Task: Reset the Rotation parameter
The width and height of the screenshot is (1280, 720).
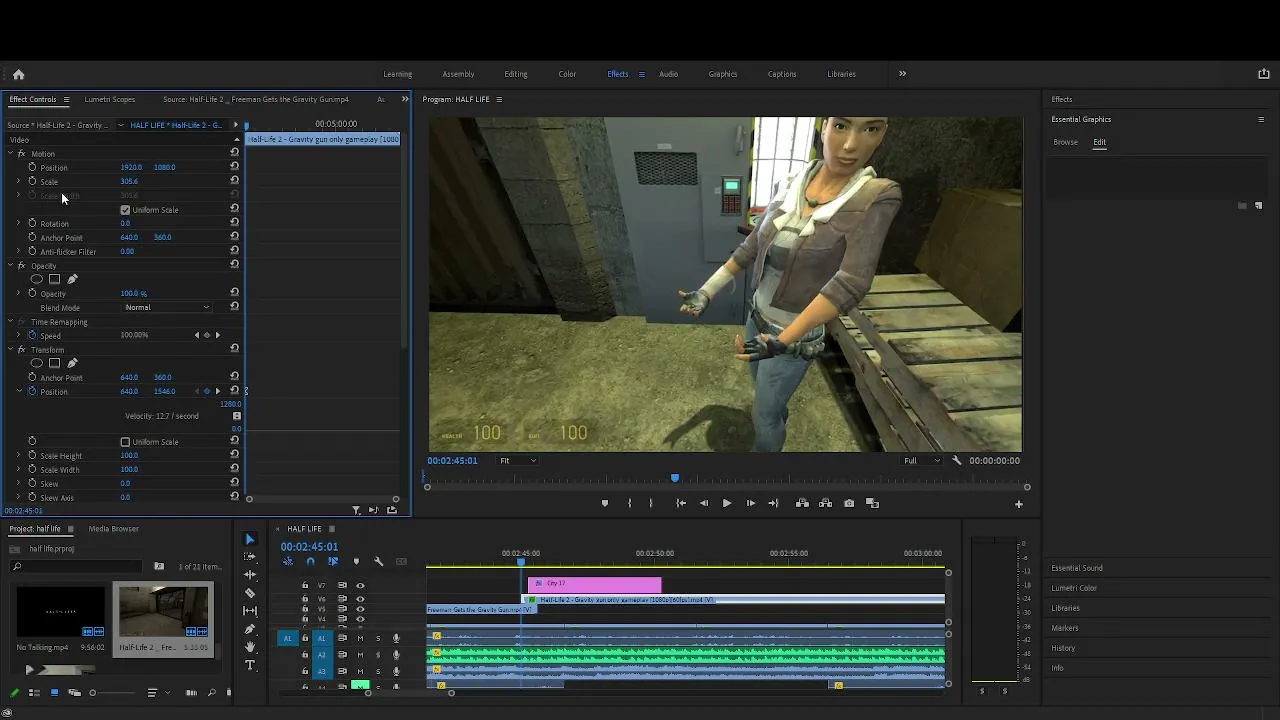Action: point(235,223)
